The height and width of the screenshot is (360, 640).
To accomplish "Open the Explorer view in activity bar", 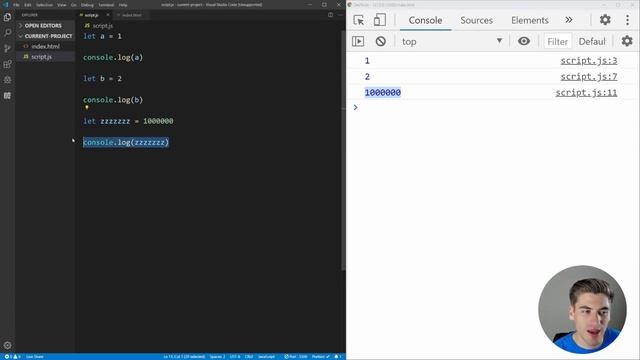I will click(x=7, y=17).
